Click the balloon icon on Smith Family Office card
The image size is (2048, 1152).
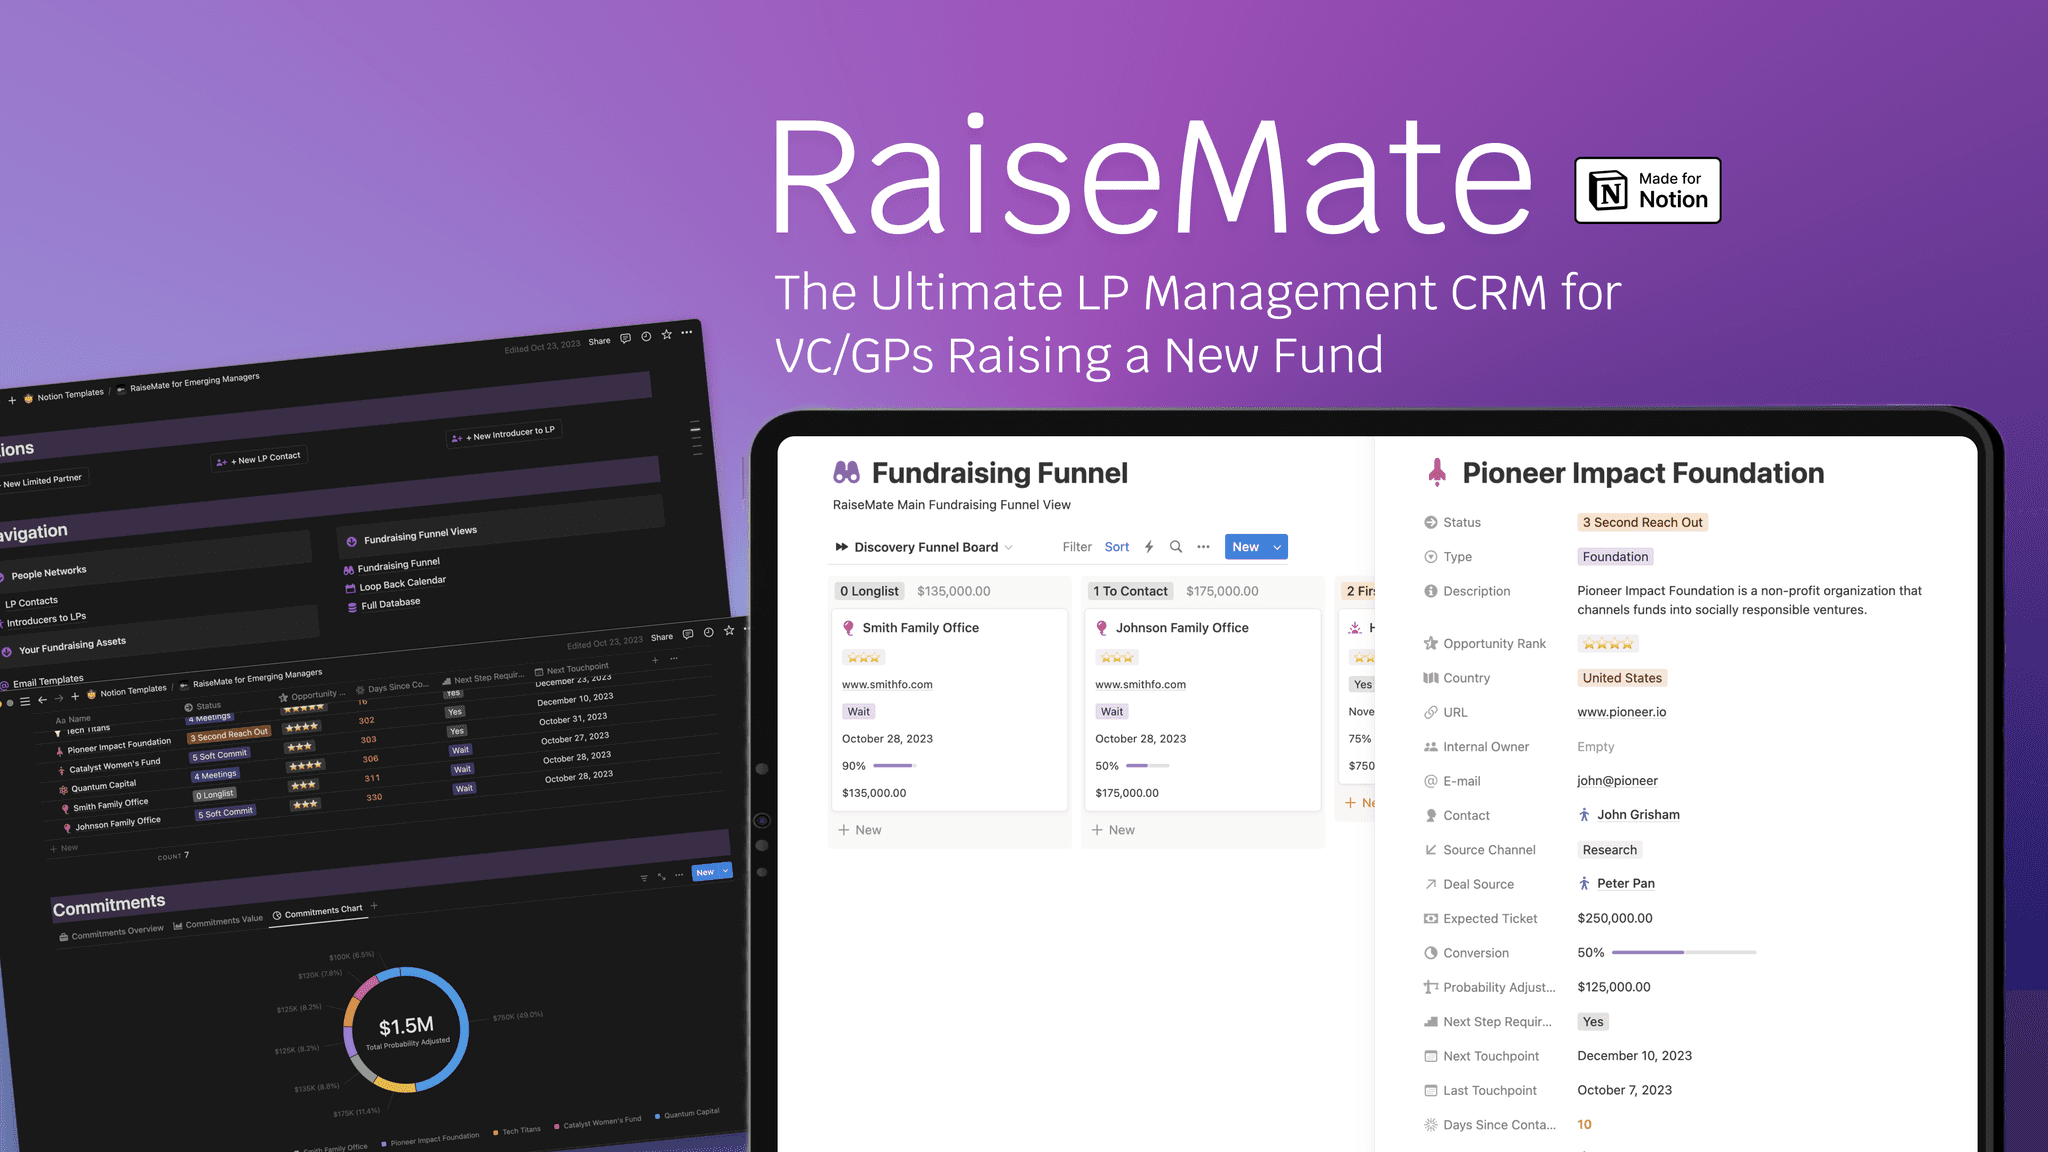[x=848, y=628]
